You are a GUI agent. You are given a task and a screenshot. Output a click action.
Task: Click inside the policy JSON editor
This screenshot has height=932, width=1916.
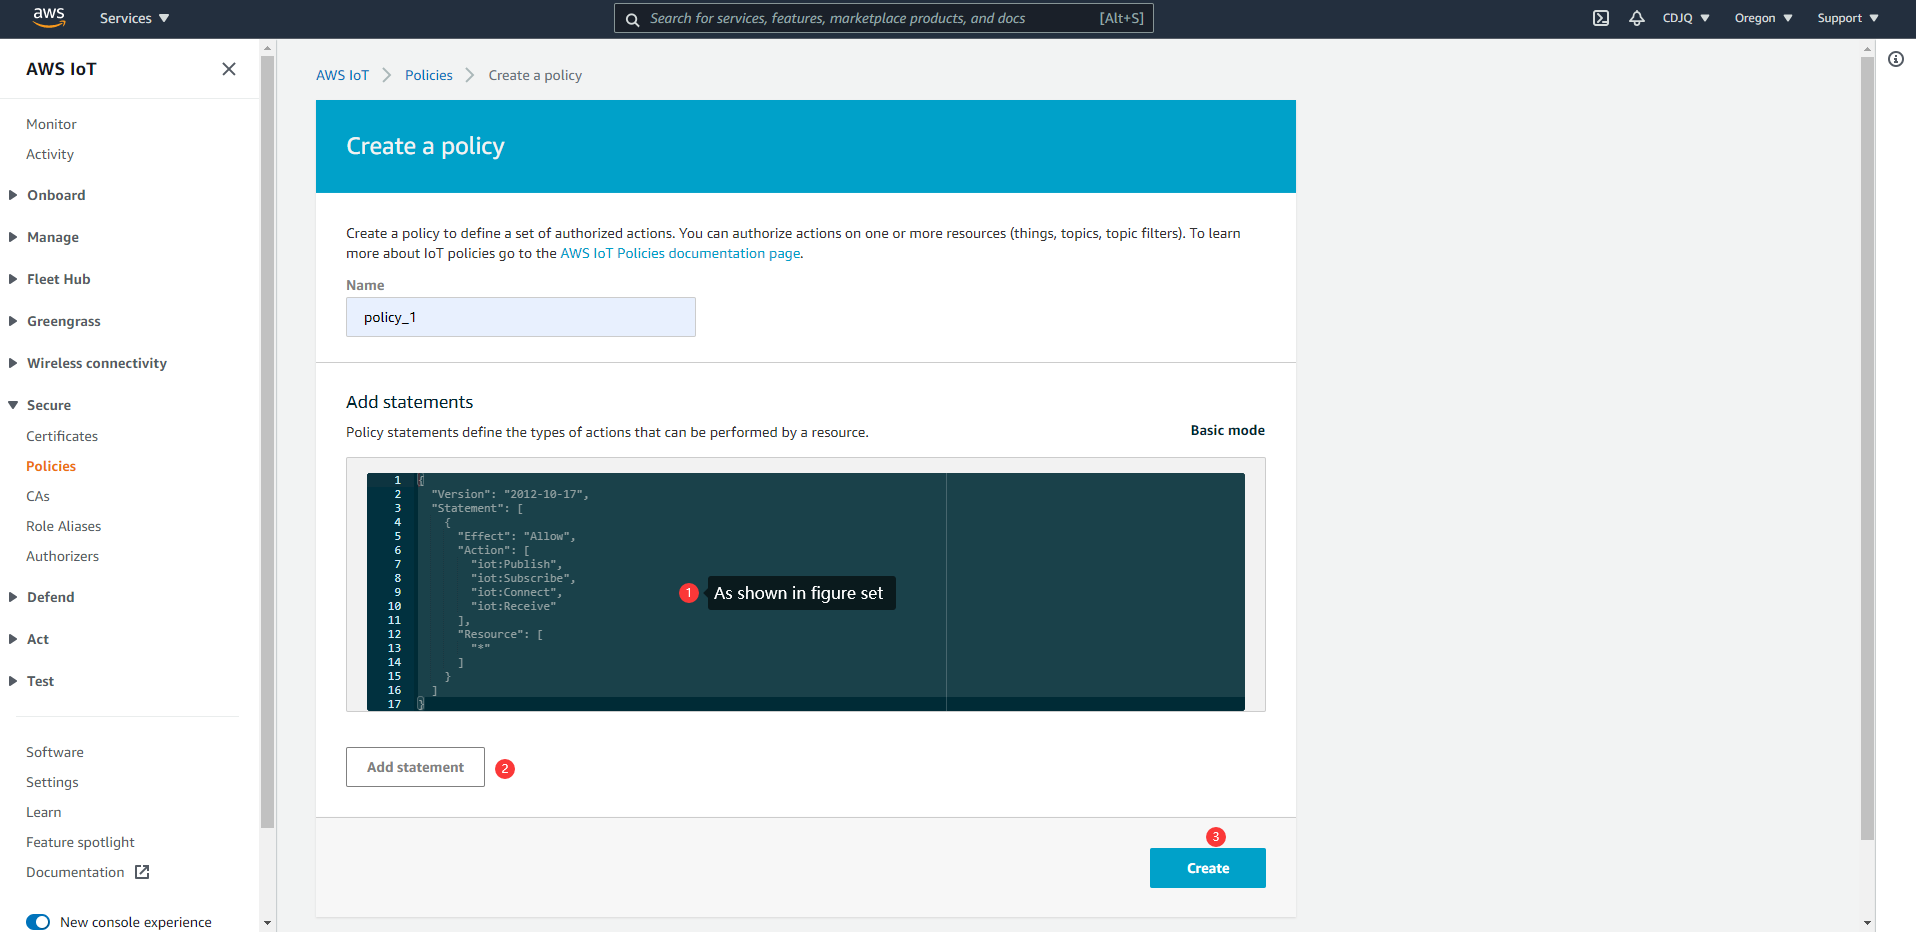point(805,592)
